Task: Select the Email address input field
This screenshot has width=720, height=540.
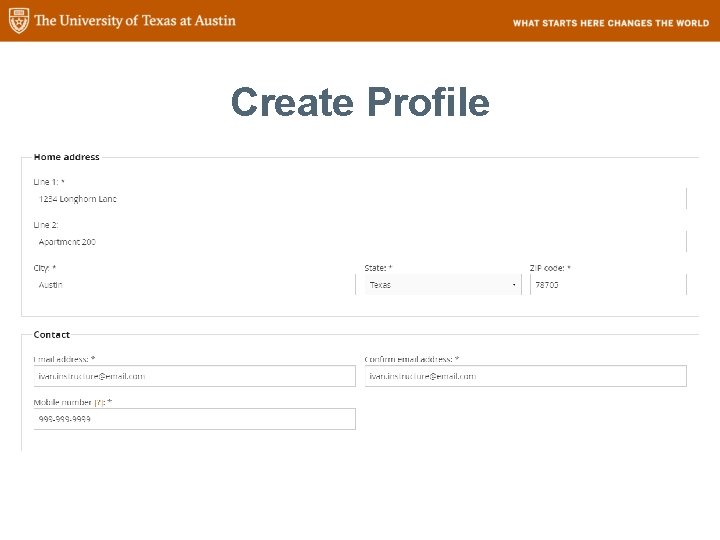Action: tap(194, 376)
